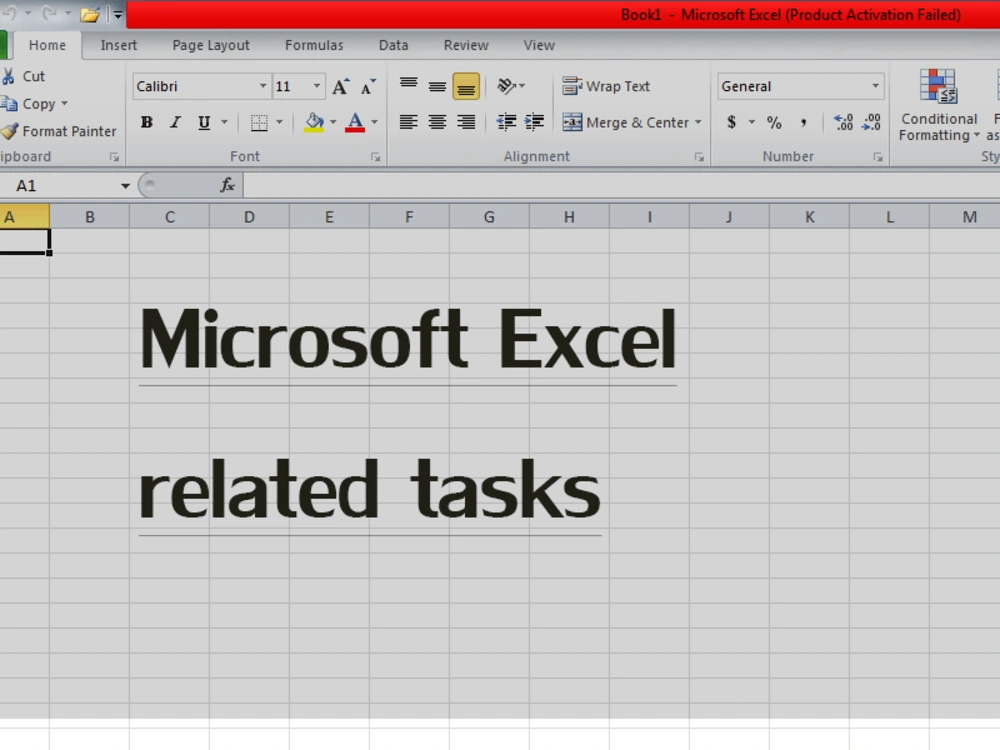Apply the red Font Color
This screenshot has height=750, width=1000.
(x=355, y=122)
